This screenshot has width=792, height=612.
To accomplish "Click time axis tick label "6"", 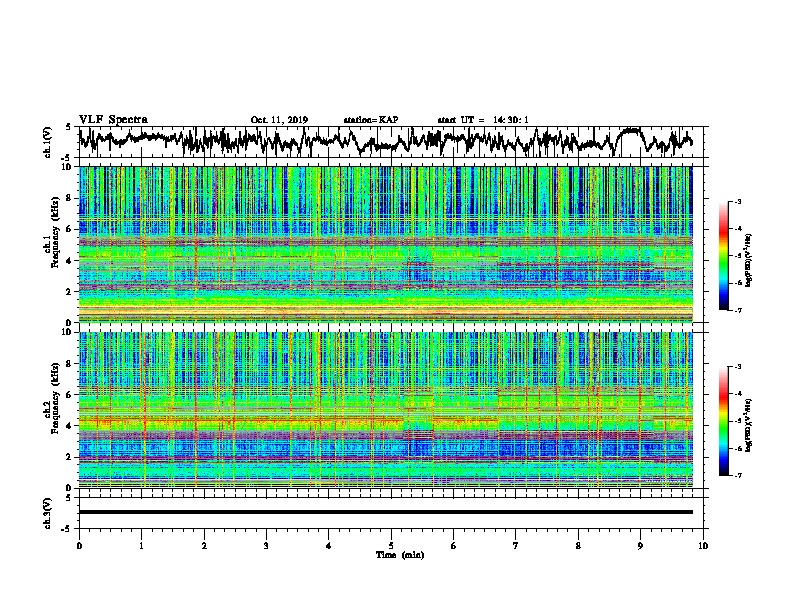I will point(454,546).
